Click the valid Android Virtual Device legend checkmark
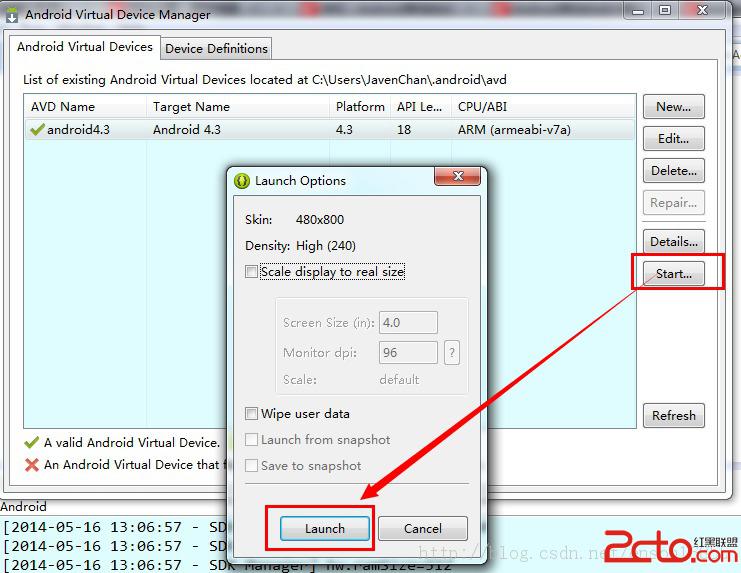 tap(32, 443)
